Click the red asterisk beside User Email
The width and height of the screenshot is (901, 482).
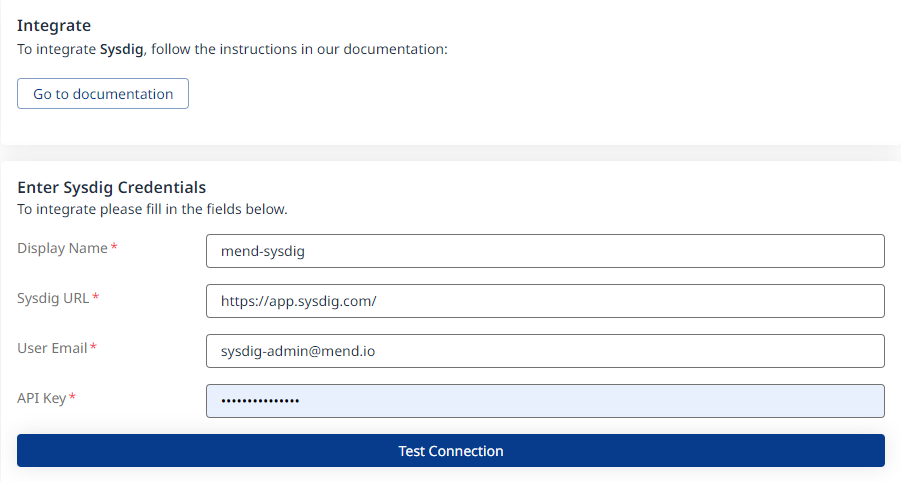[94, 348]
